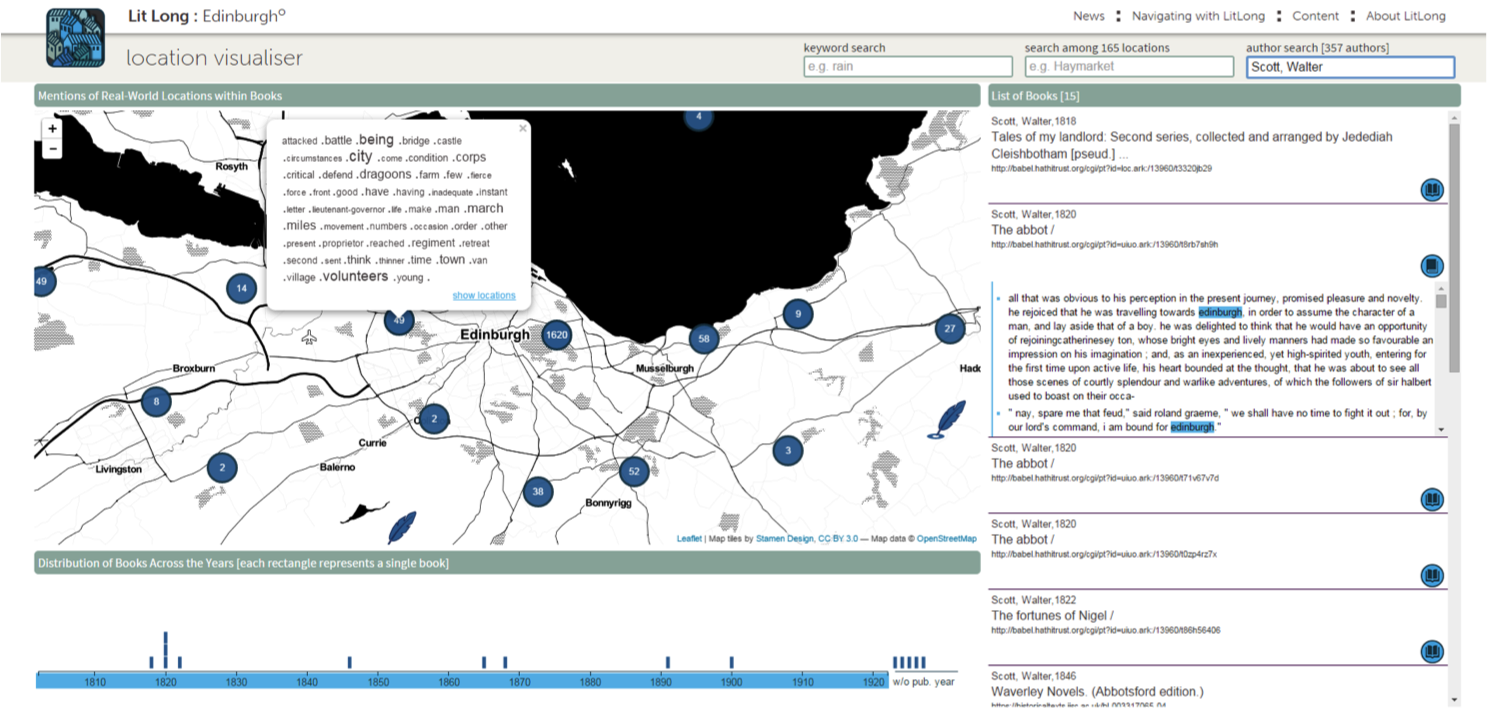
Task: Click the 2 cluster marker near Currie
Action: pos(434,419)
